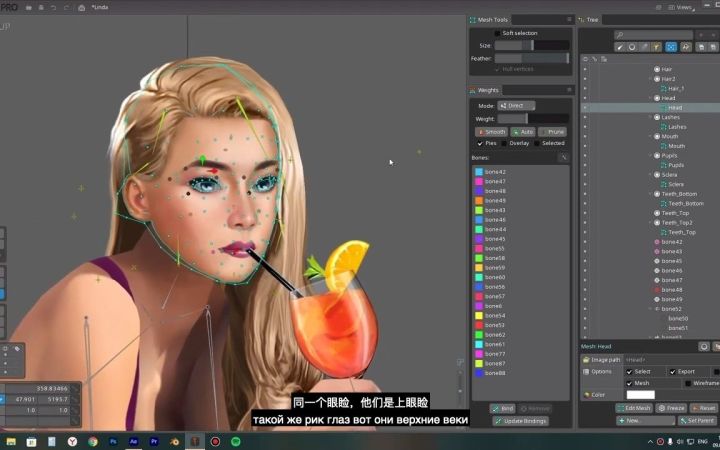The height and width of the screenshot is (450, 720).
Task: Enable the Selected checkbox
Action: (x=537, y=143)
